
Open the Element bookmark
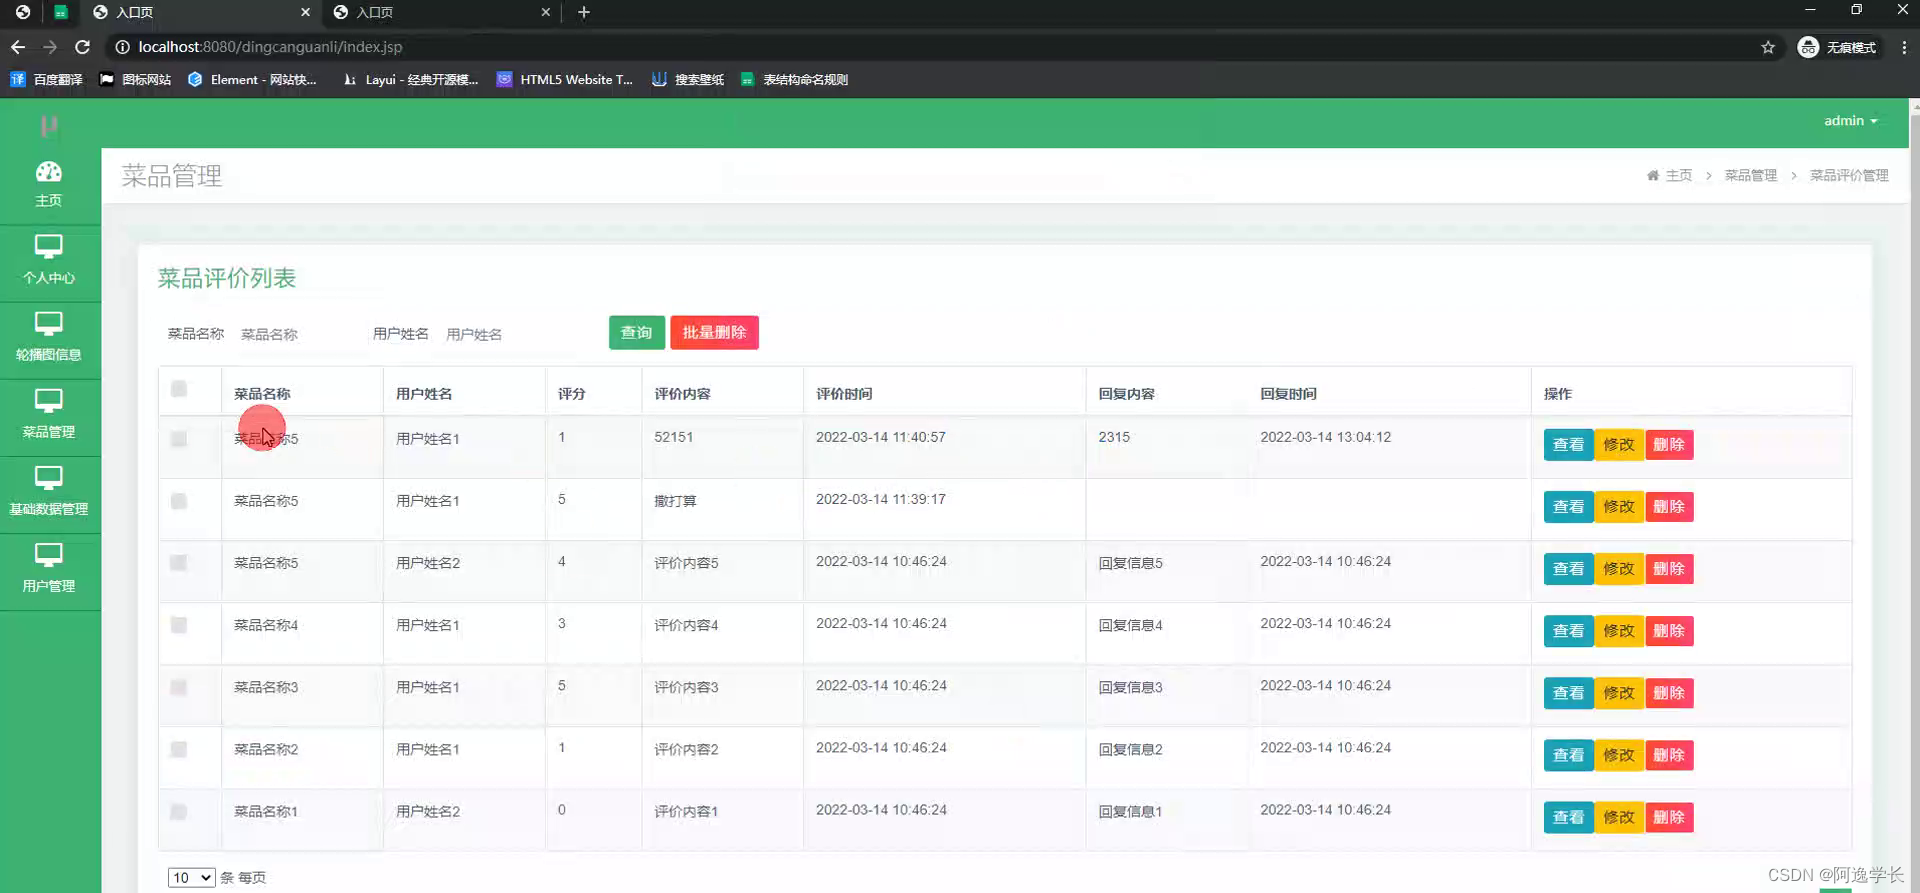(x=253, y=79)
